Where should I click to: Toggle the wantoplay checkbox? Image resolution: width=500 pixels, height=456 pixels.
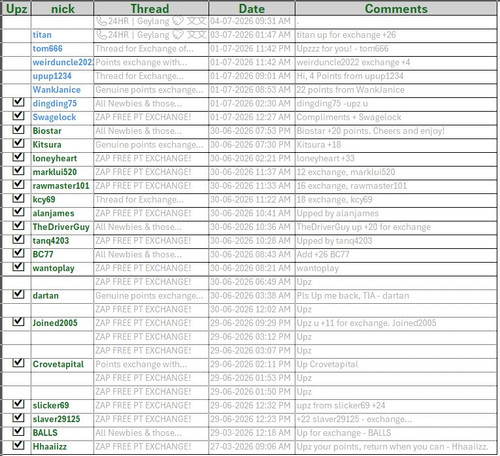pos(18,267)
